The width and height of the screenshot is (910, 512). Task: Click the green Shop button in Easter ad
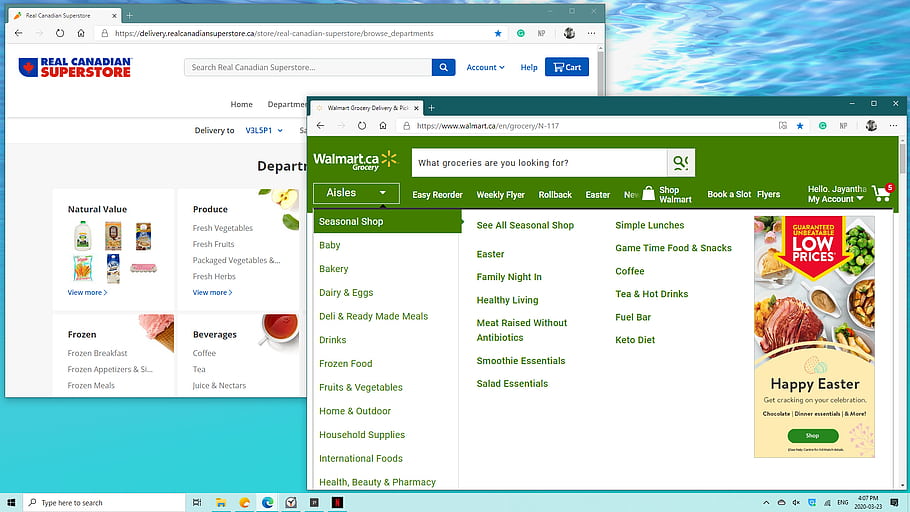812,435
